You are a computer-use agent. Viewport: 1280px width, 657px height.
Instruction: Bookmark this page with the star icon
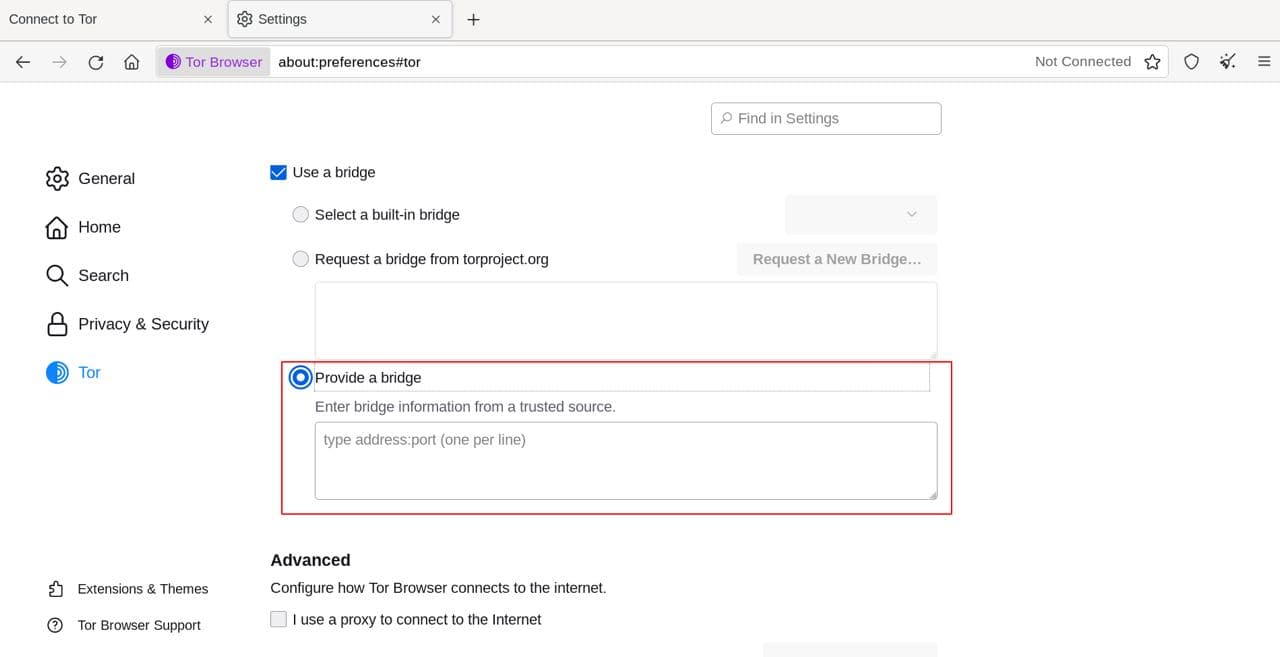(x=1152, y=62)
